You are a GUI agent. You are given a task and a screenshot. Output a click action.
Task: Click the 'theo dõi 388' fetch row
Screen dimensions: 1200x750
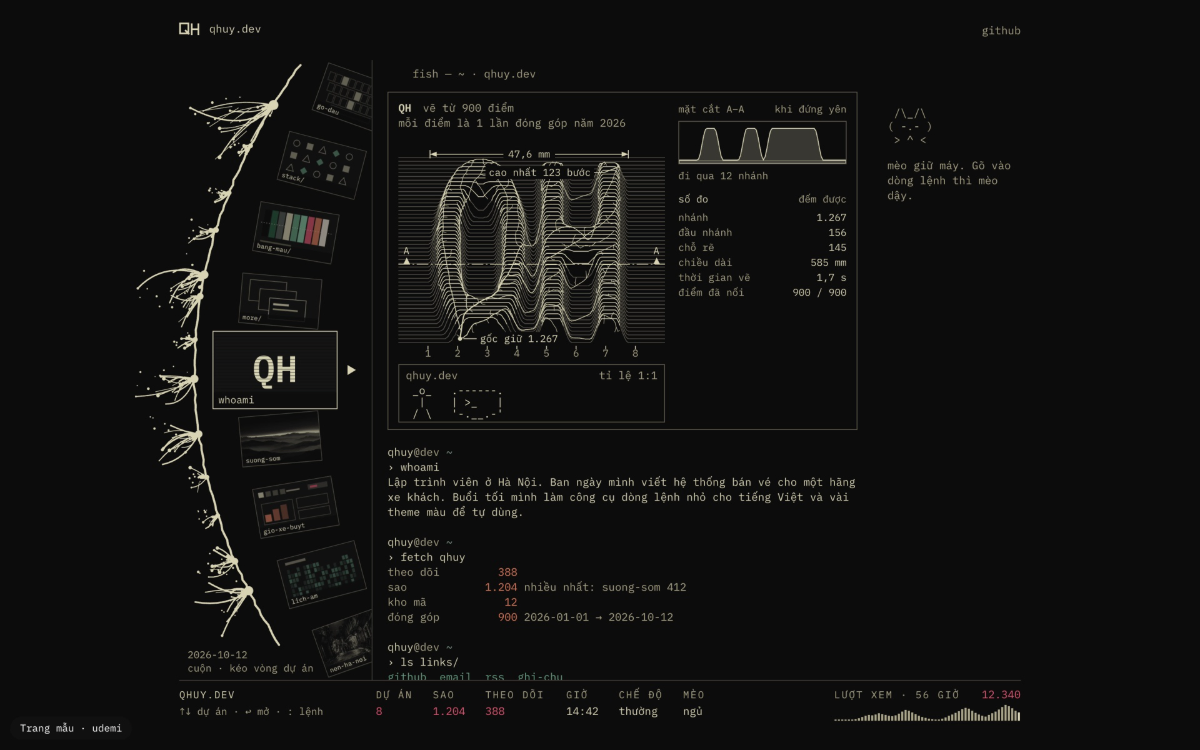coord(452,572)
